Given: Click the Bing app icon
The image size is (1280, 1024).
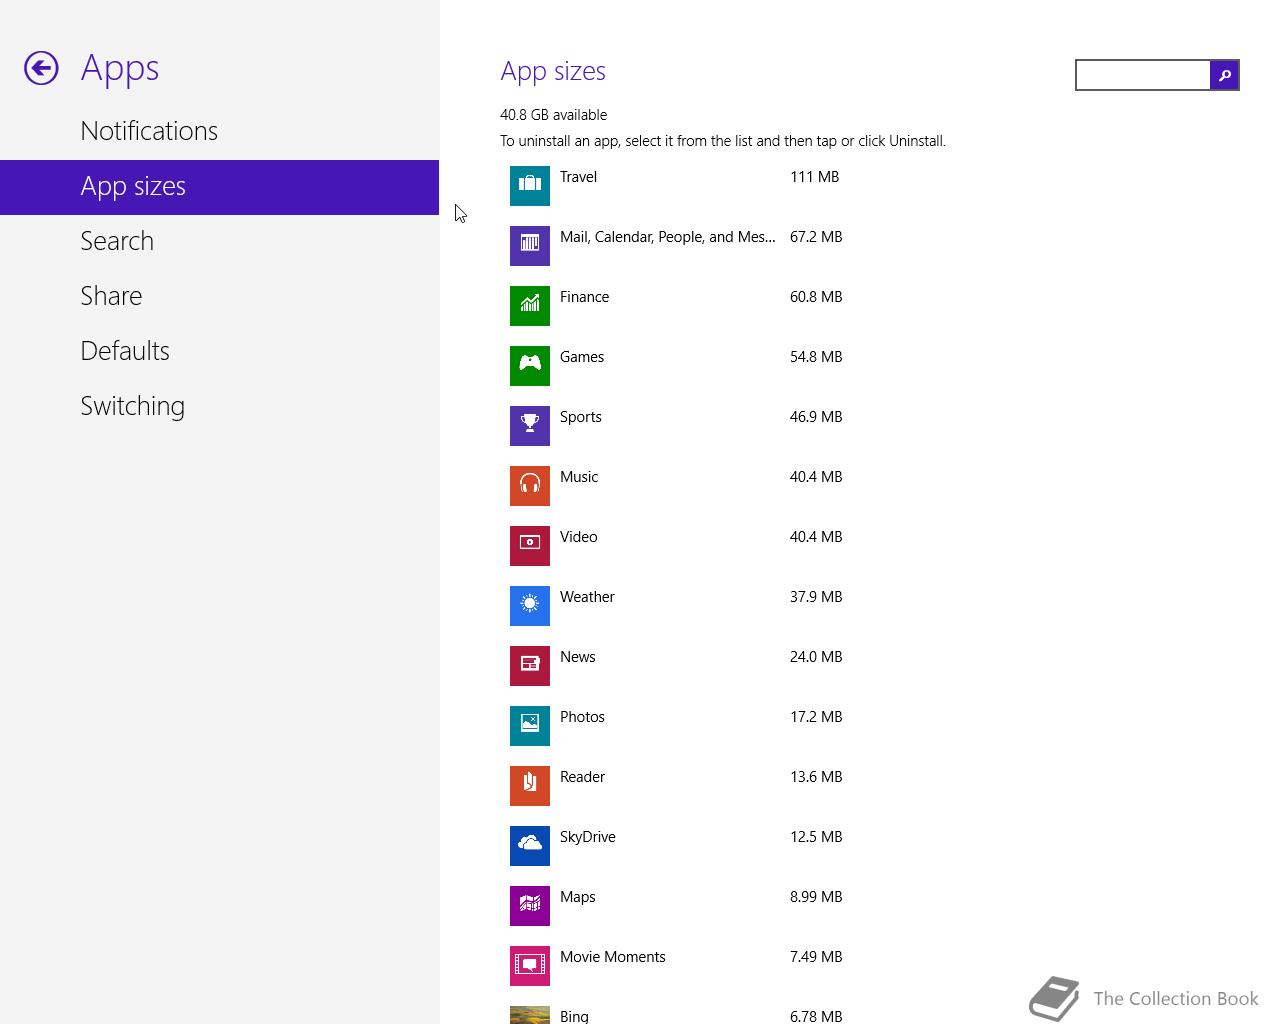Looking at the screenshot, I should tap(530, 1015).
